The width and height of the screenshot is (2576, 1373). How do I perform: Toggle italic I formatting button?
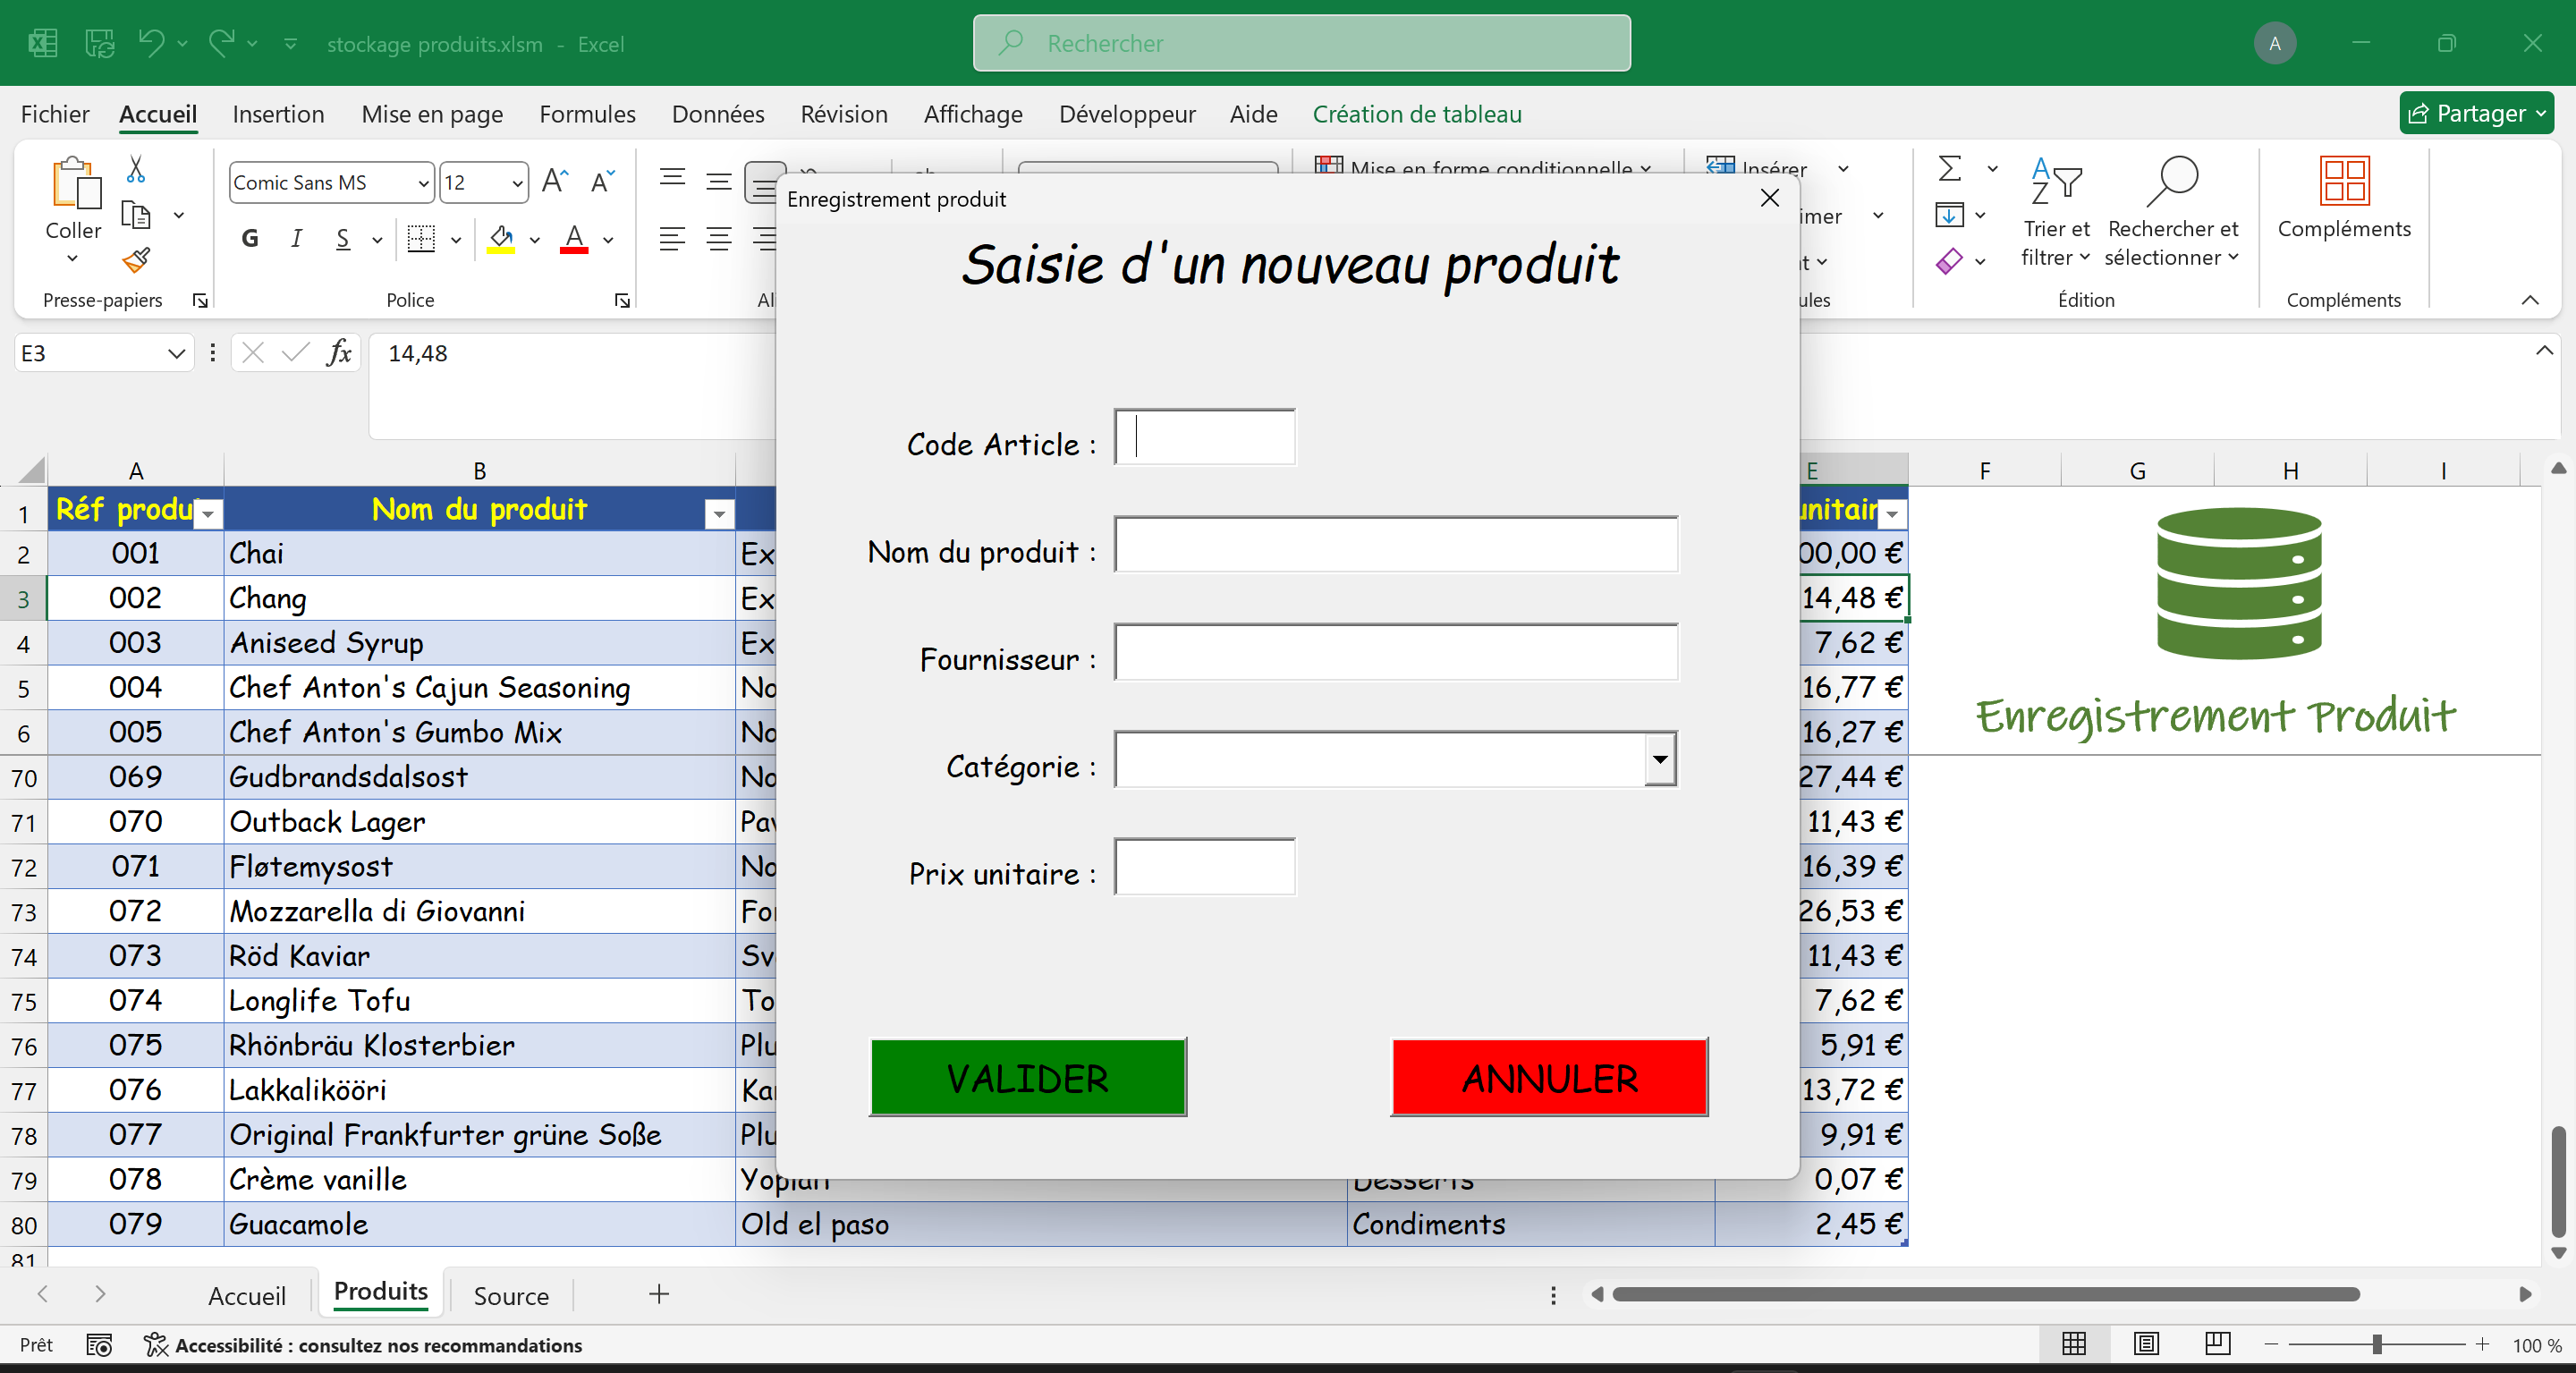click(296, 239)
